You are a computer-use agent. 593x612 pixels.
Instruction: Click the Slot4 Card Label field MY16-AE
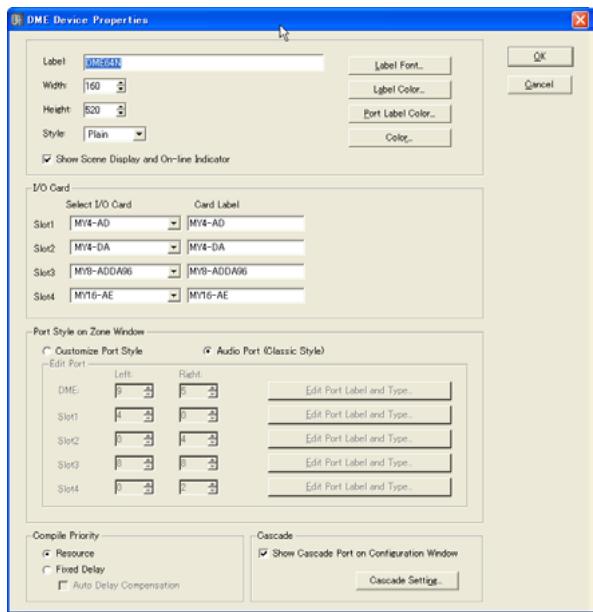click(x=246, y=295)
